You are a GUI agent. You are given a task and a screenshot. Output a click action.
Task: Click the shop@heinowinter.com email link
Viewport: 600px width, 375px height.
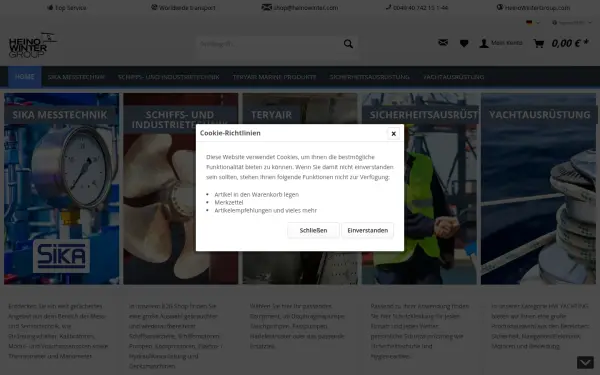[x=300, y=8]
